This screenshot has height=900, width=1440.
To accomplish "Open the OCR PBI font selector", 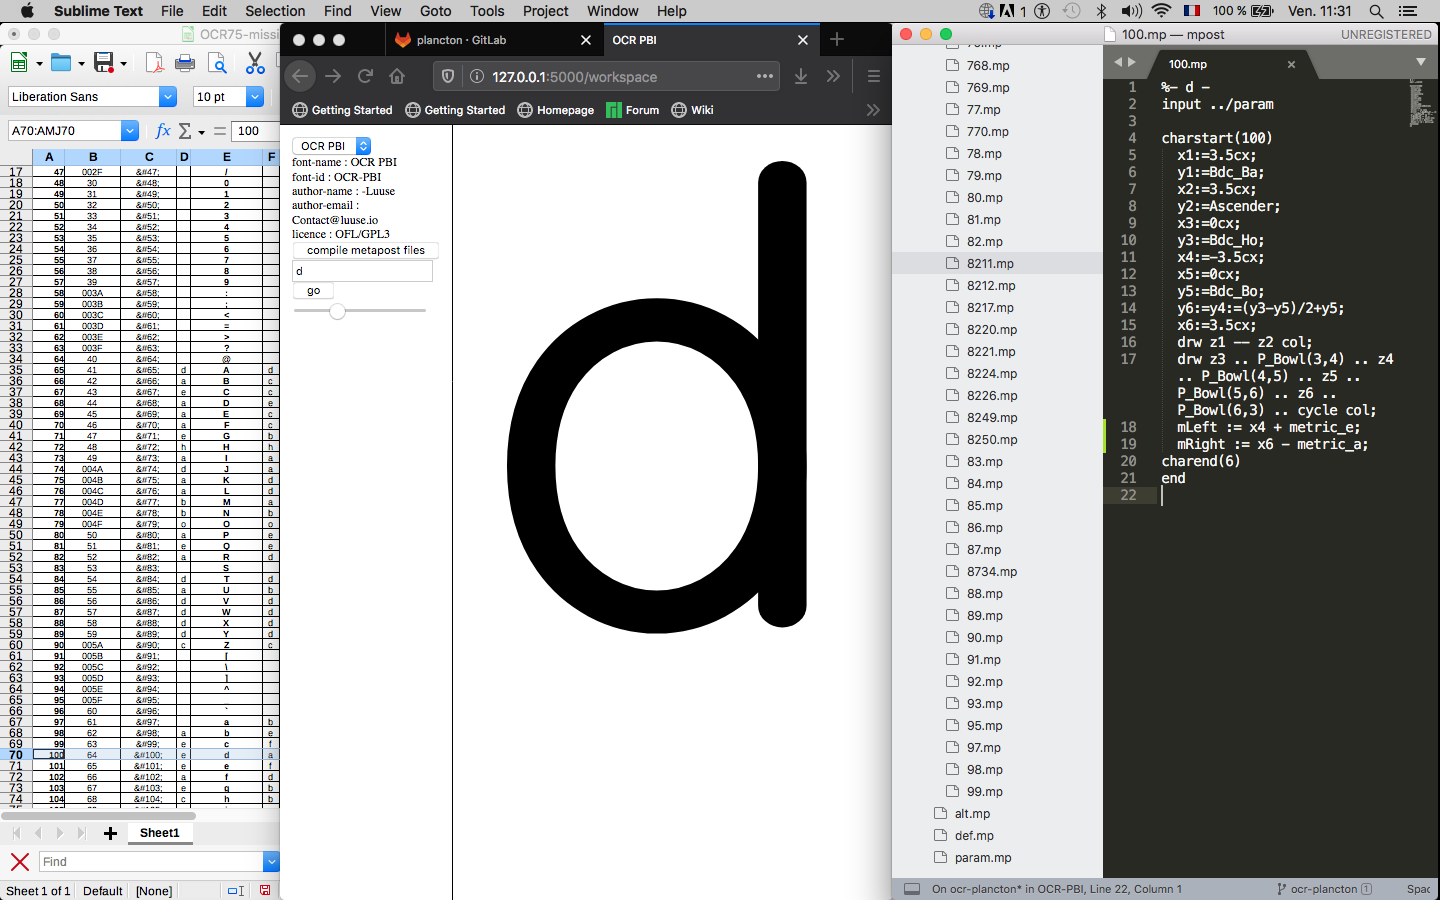I will [331, 146].
